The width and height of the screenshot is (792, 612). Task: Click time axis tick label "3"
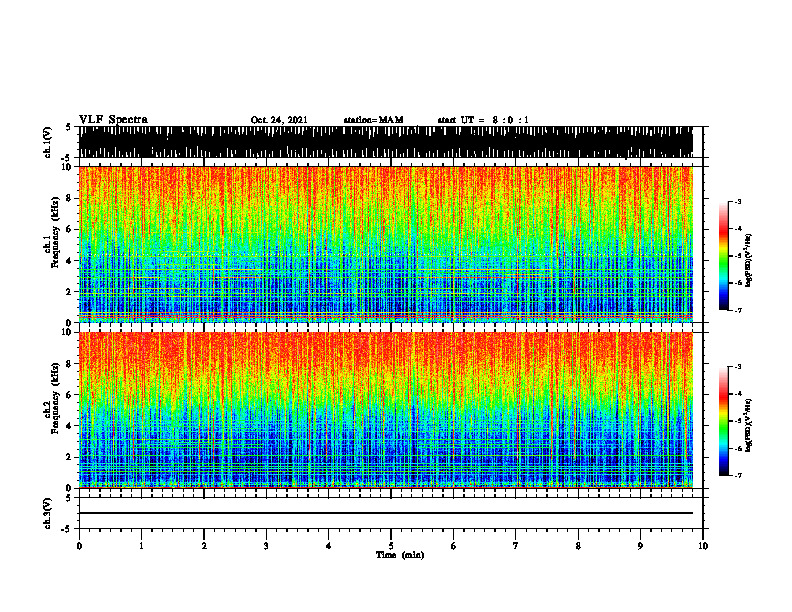(x=266, y=546)
